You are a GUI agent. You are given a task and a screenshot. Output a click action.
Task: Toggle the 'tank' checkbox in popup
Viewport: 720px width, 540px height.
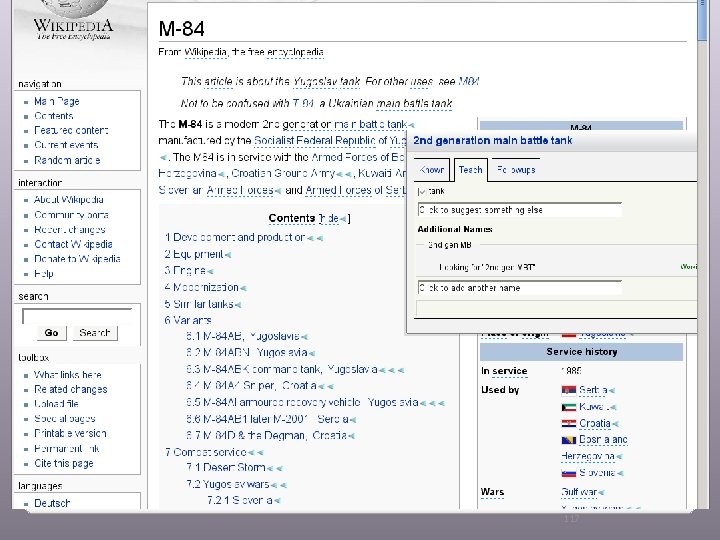click(422, 191)
